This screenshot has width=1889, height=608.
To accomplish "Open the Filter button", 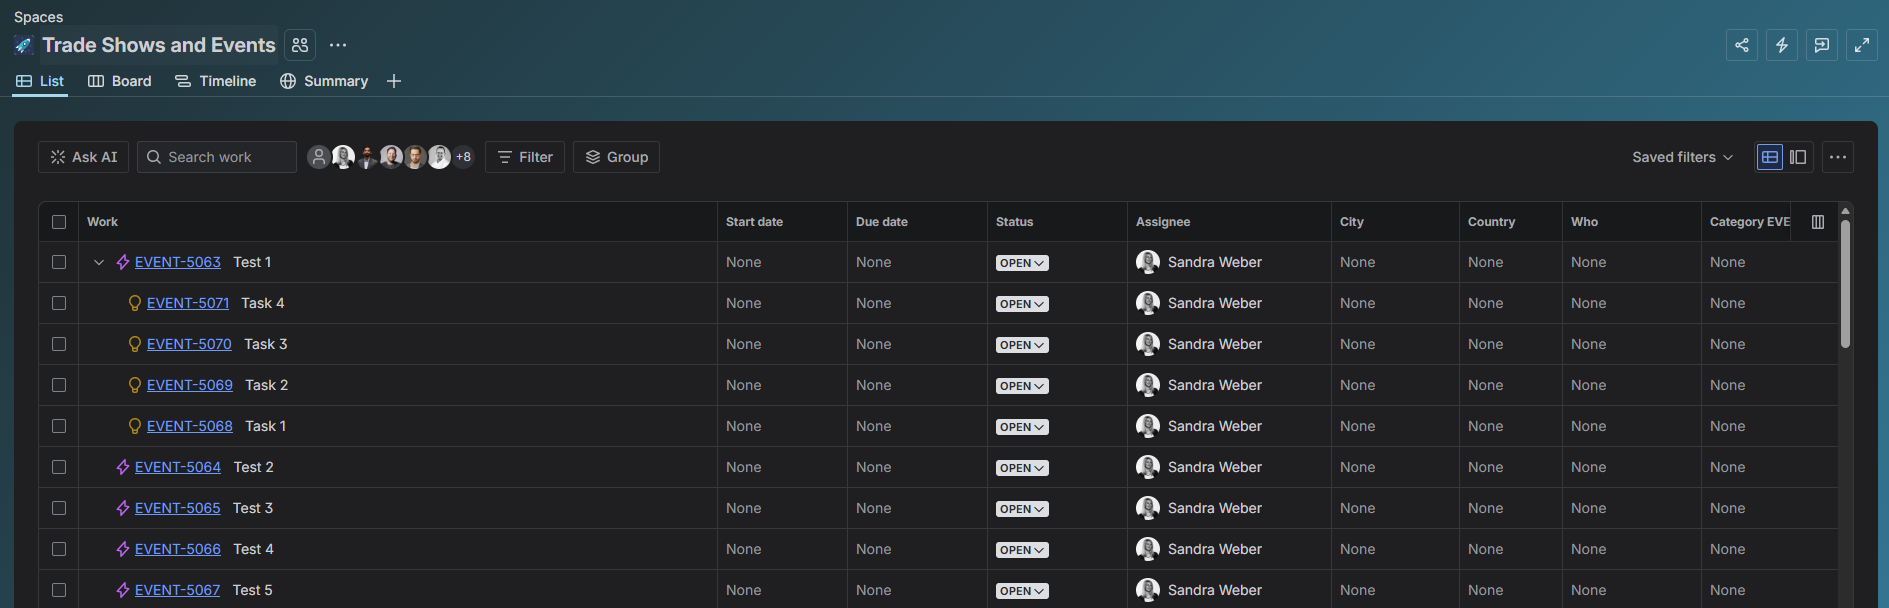I will pos(525,157).
